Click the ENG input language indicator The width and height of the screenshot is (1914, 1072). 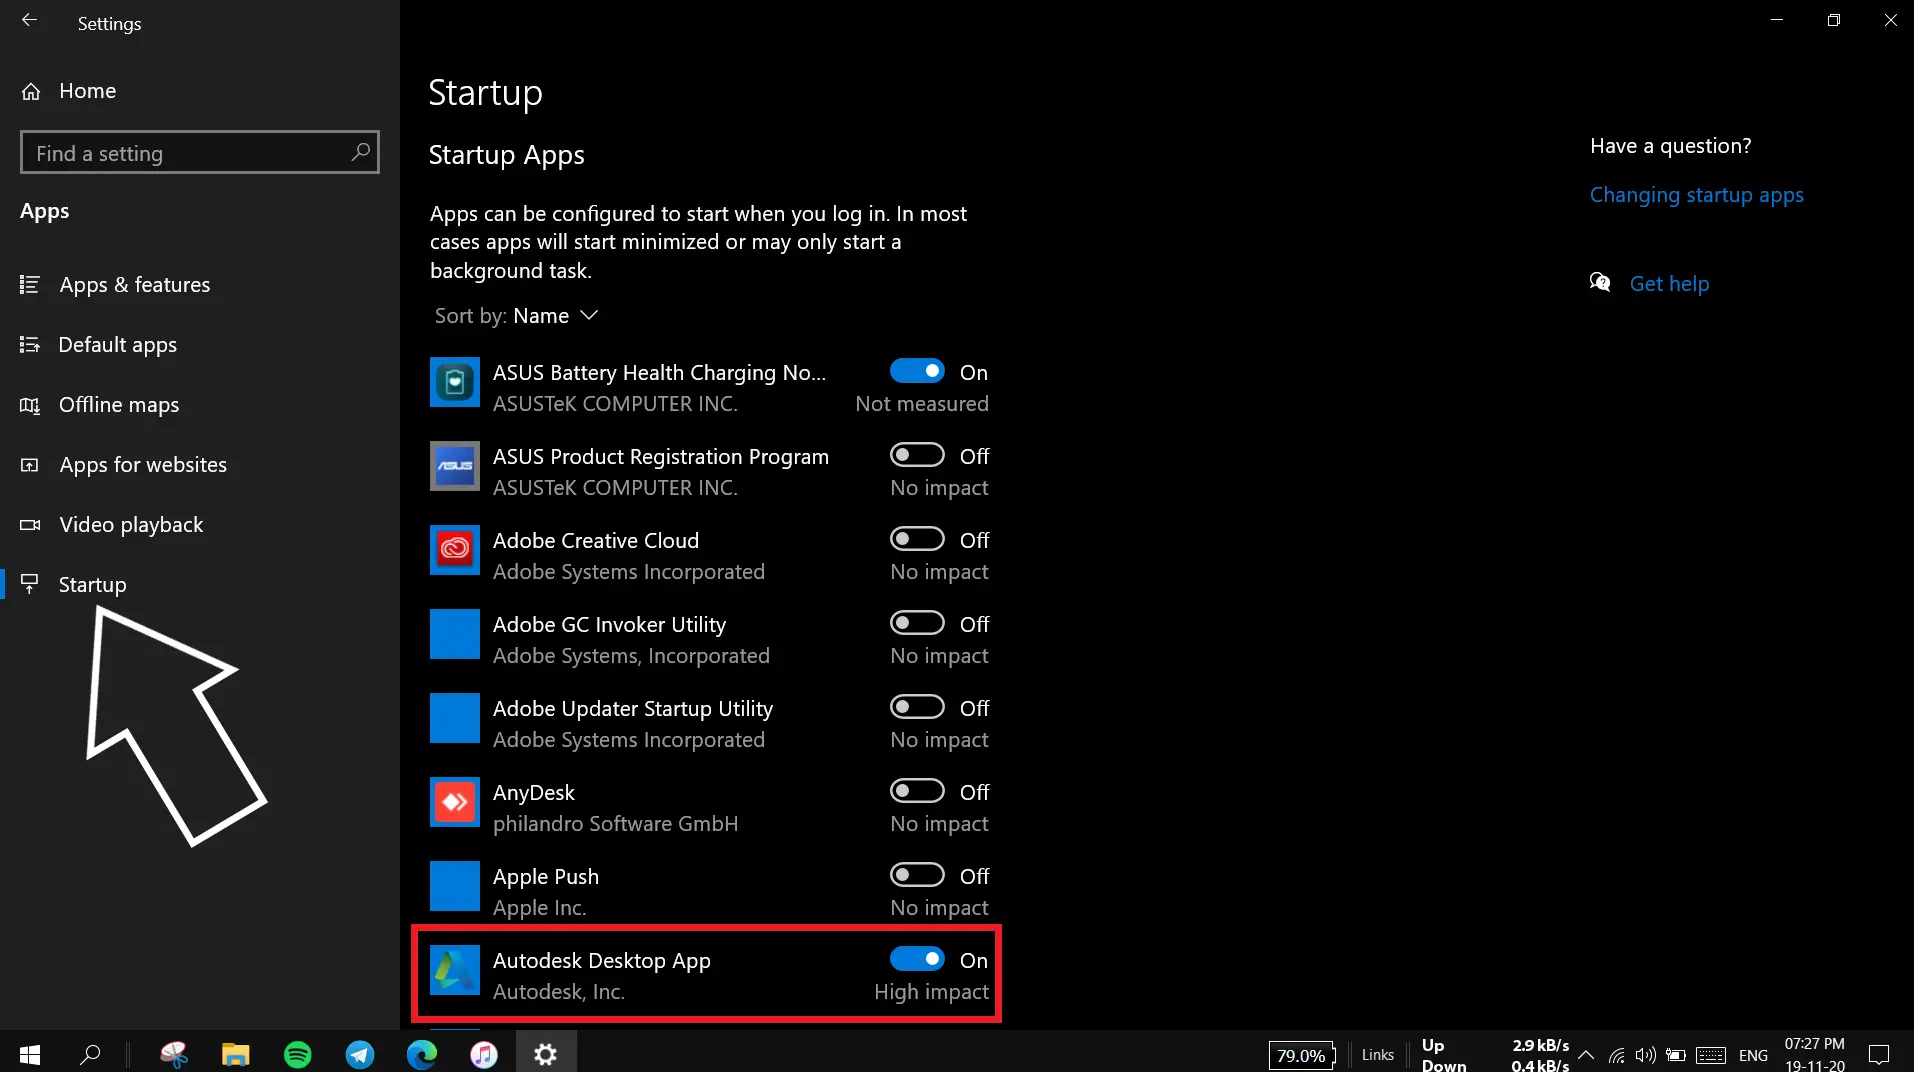1753,1055
